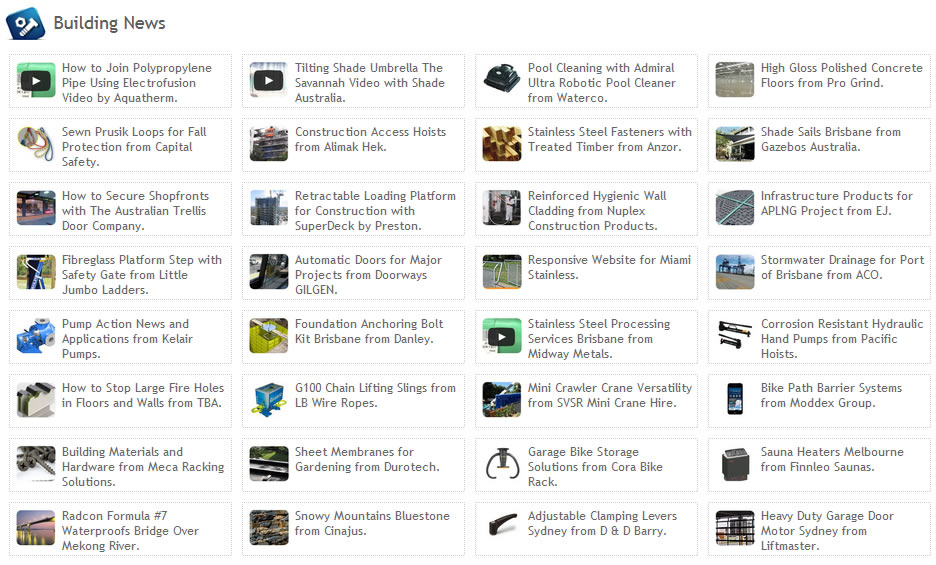Open the G100 Chain Lifting Slings thumbnail
The image size is (936, 565).
(269, 400)
